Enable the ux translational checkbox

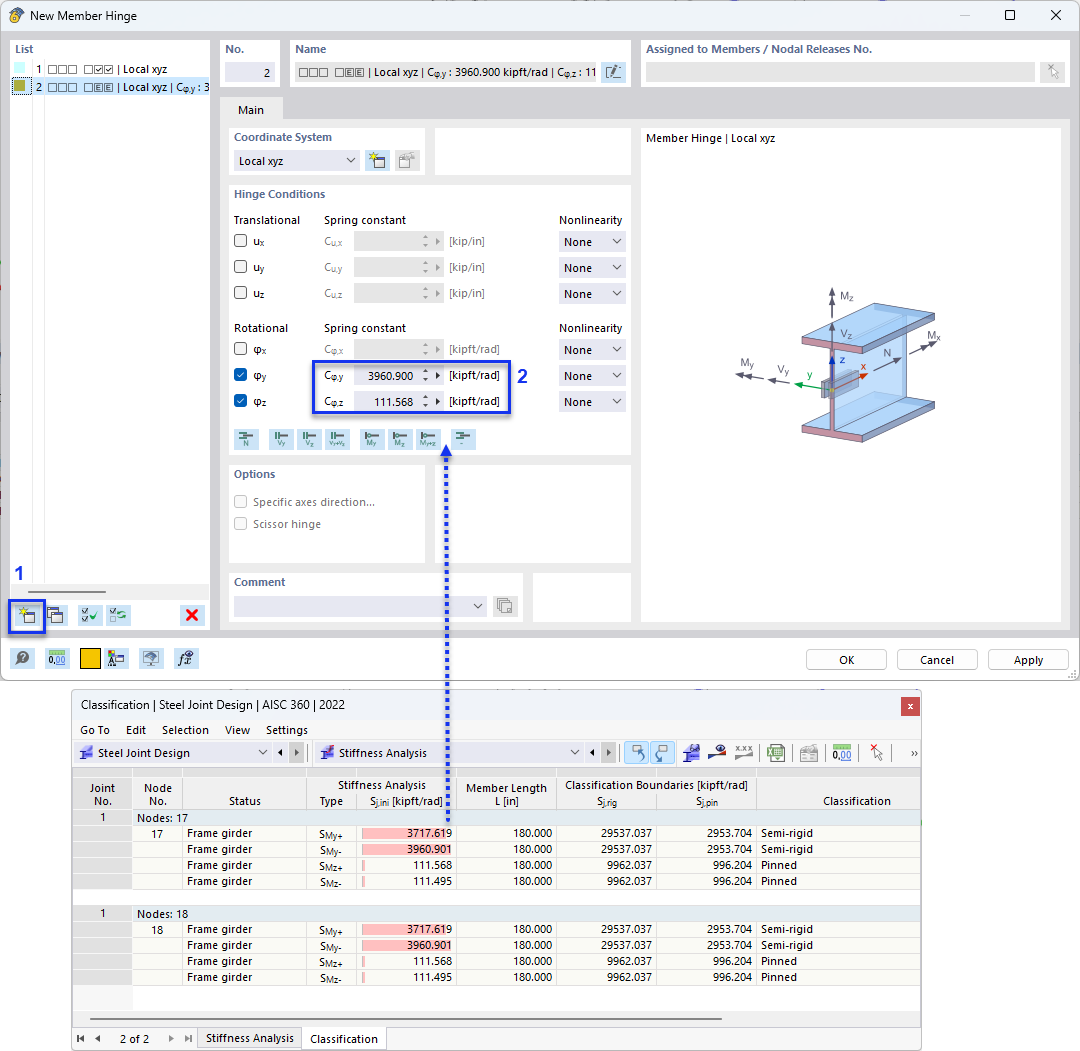pos(240,241)
